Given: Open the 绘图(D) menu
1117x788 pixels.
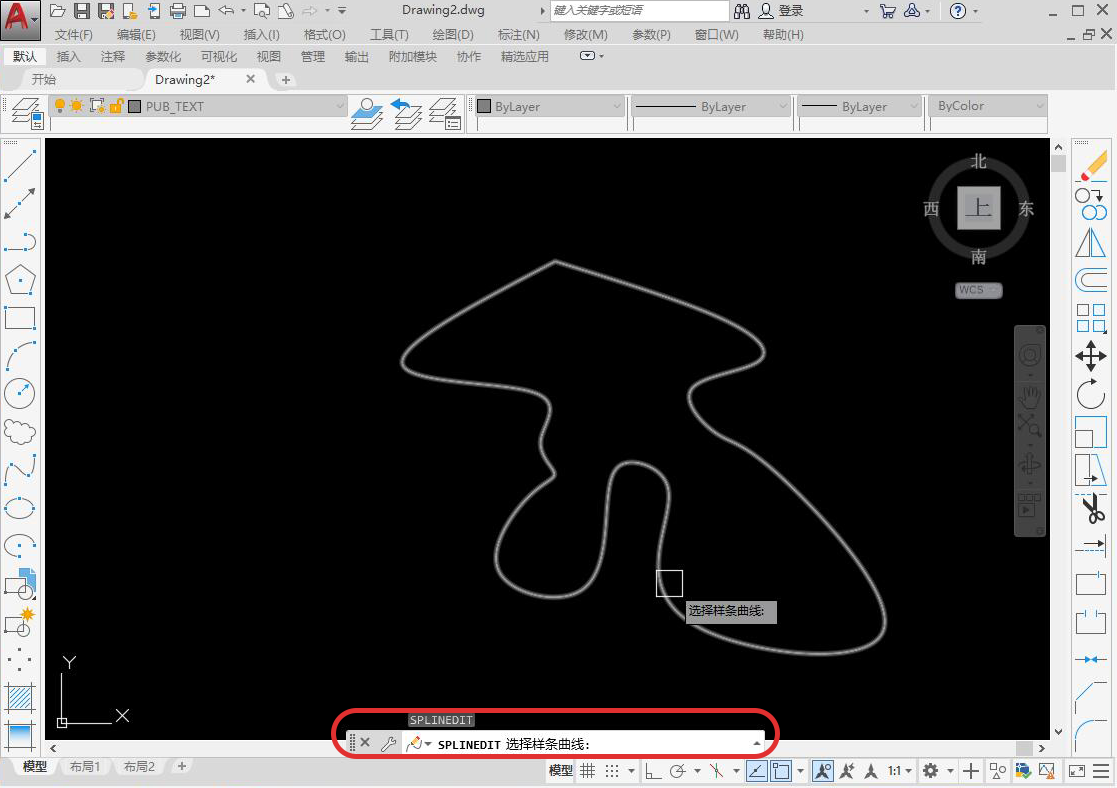Looking at the screenshot, I should point(453,34).
